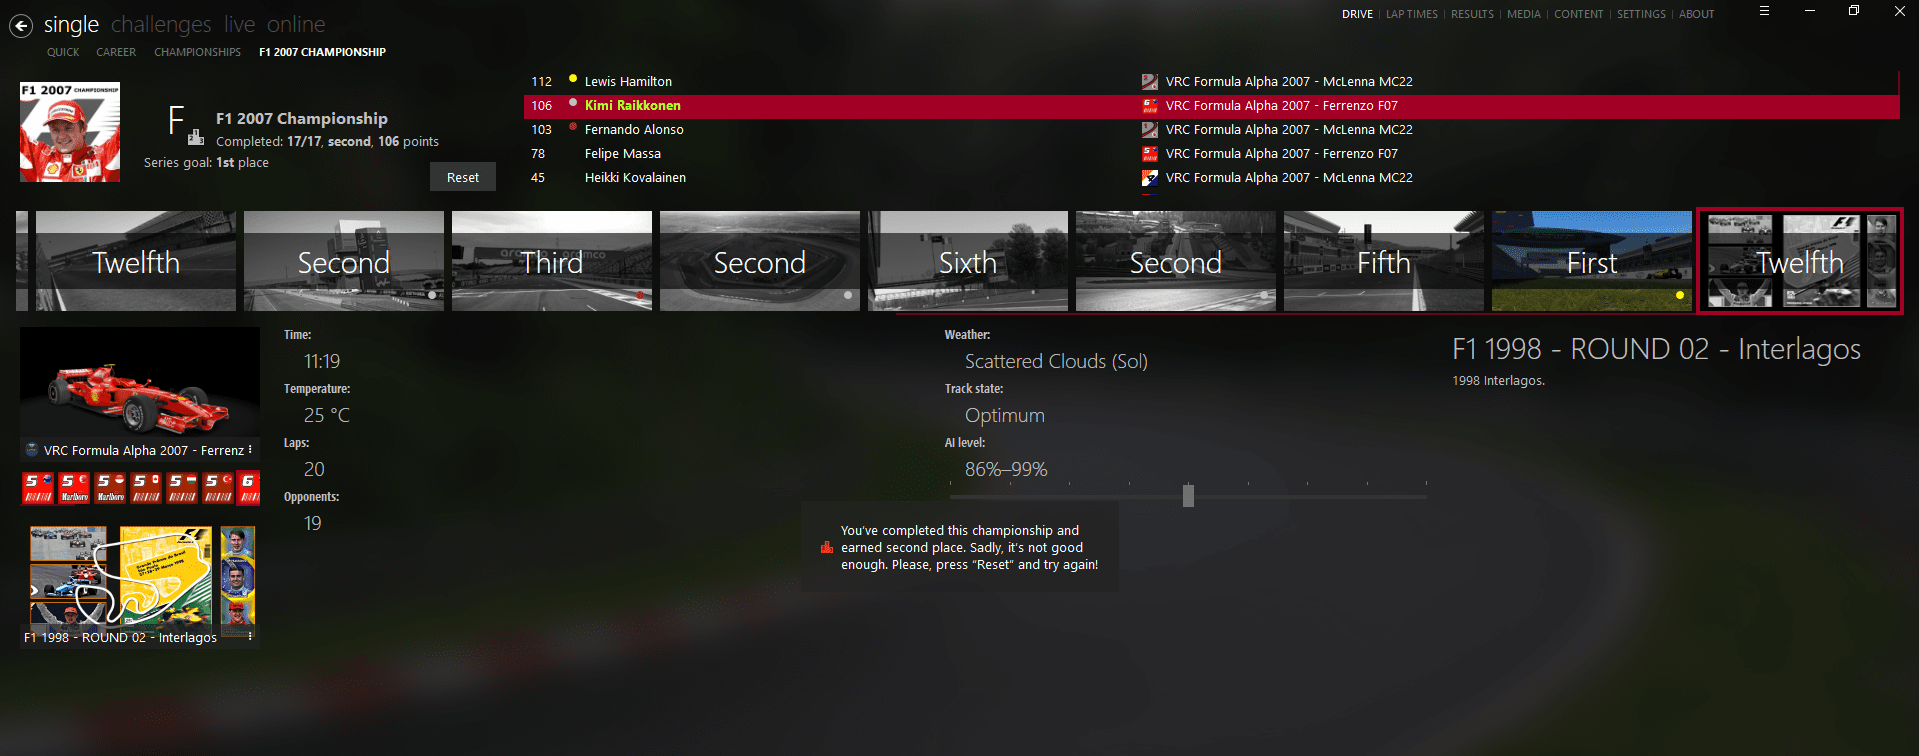The image size is (1919, 756).
Task: Select the round tile labeled Fifth
Action: 1384,261
